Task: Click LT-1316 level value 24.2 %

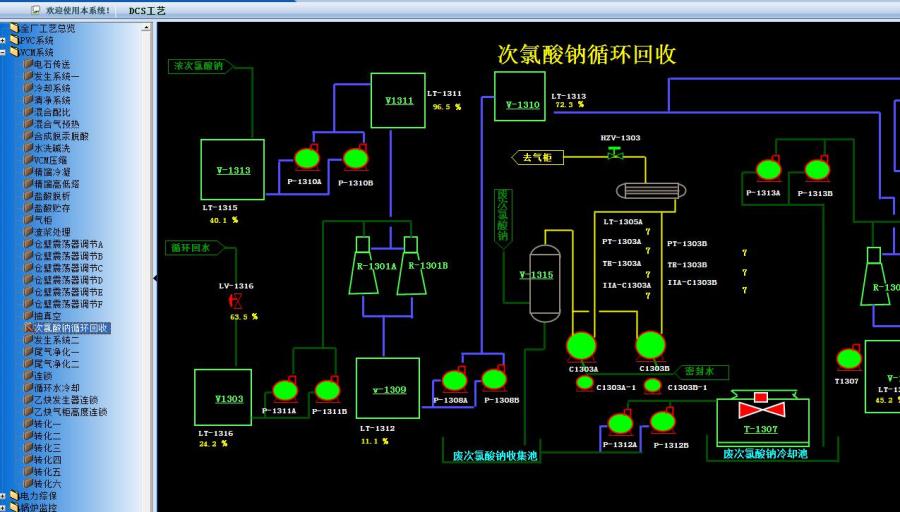Action: click(x=213, y=444)
